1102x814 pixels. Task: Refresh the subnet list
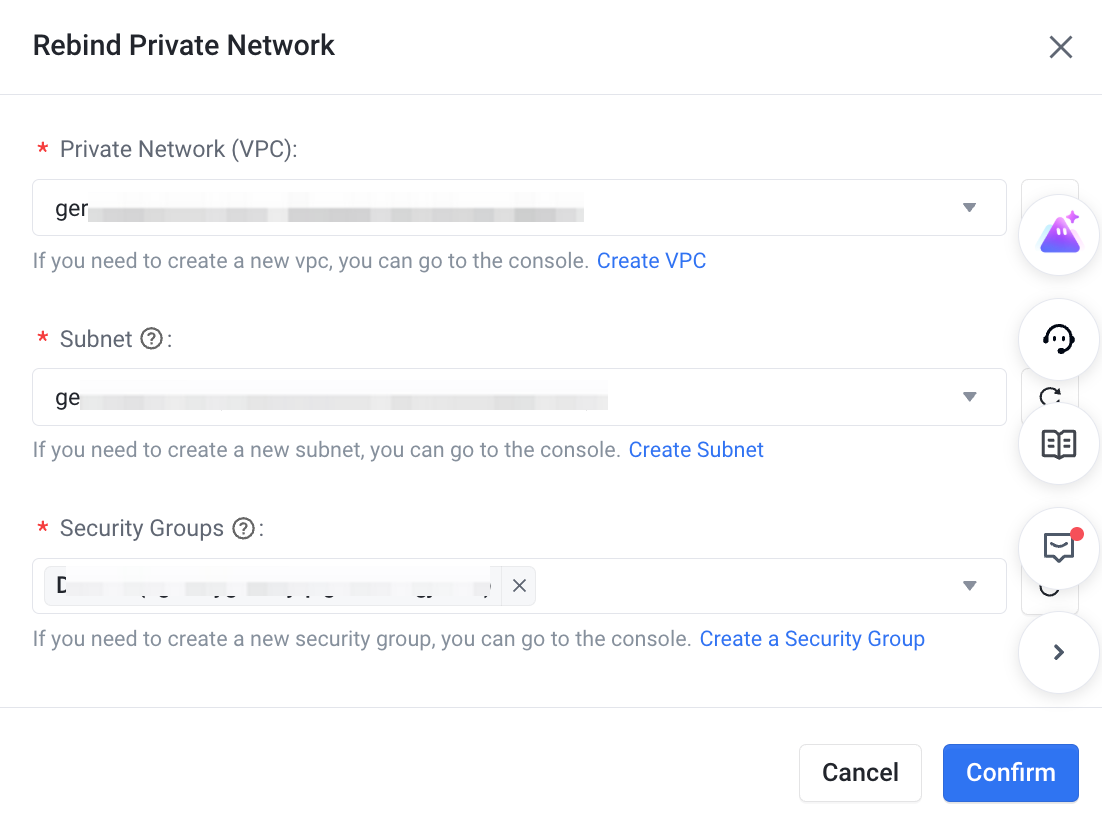click(1049, 394)
